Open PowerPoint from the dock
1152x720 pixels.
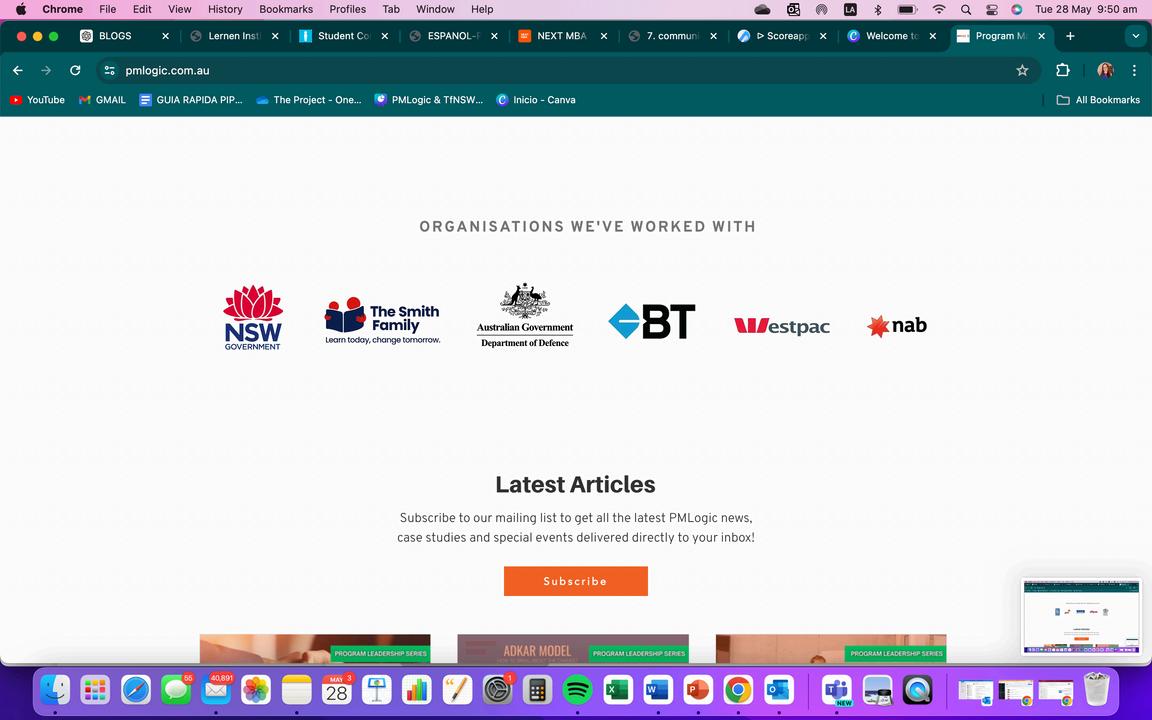(x=698, y=690)
